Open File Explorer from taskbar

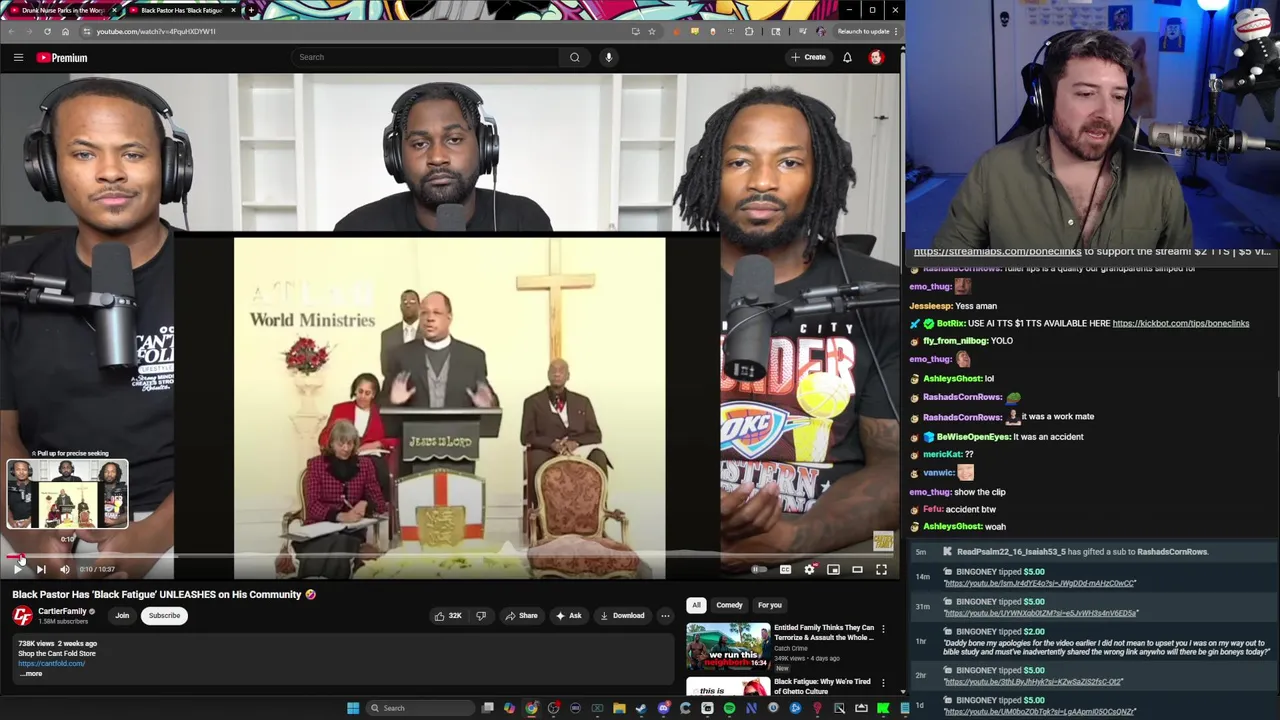[619, 708]
